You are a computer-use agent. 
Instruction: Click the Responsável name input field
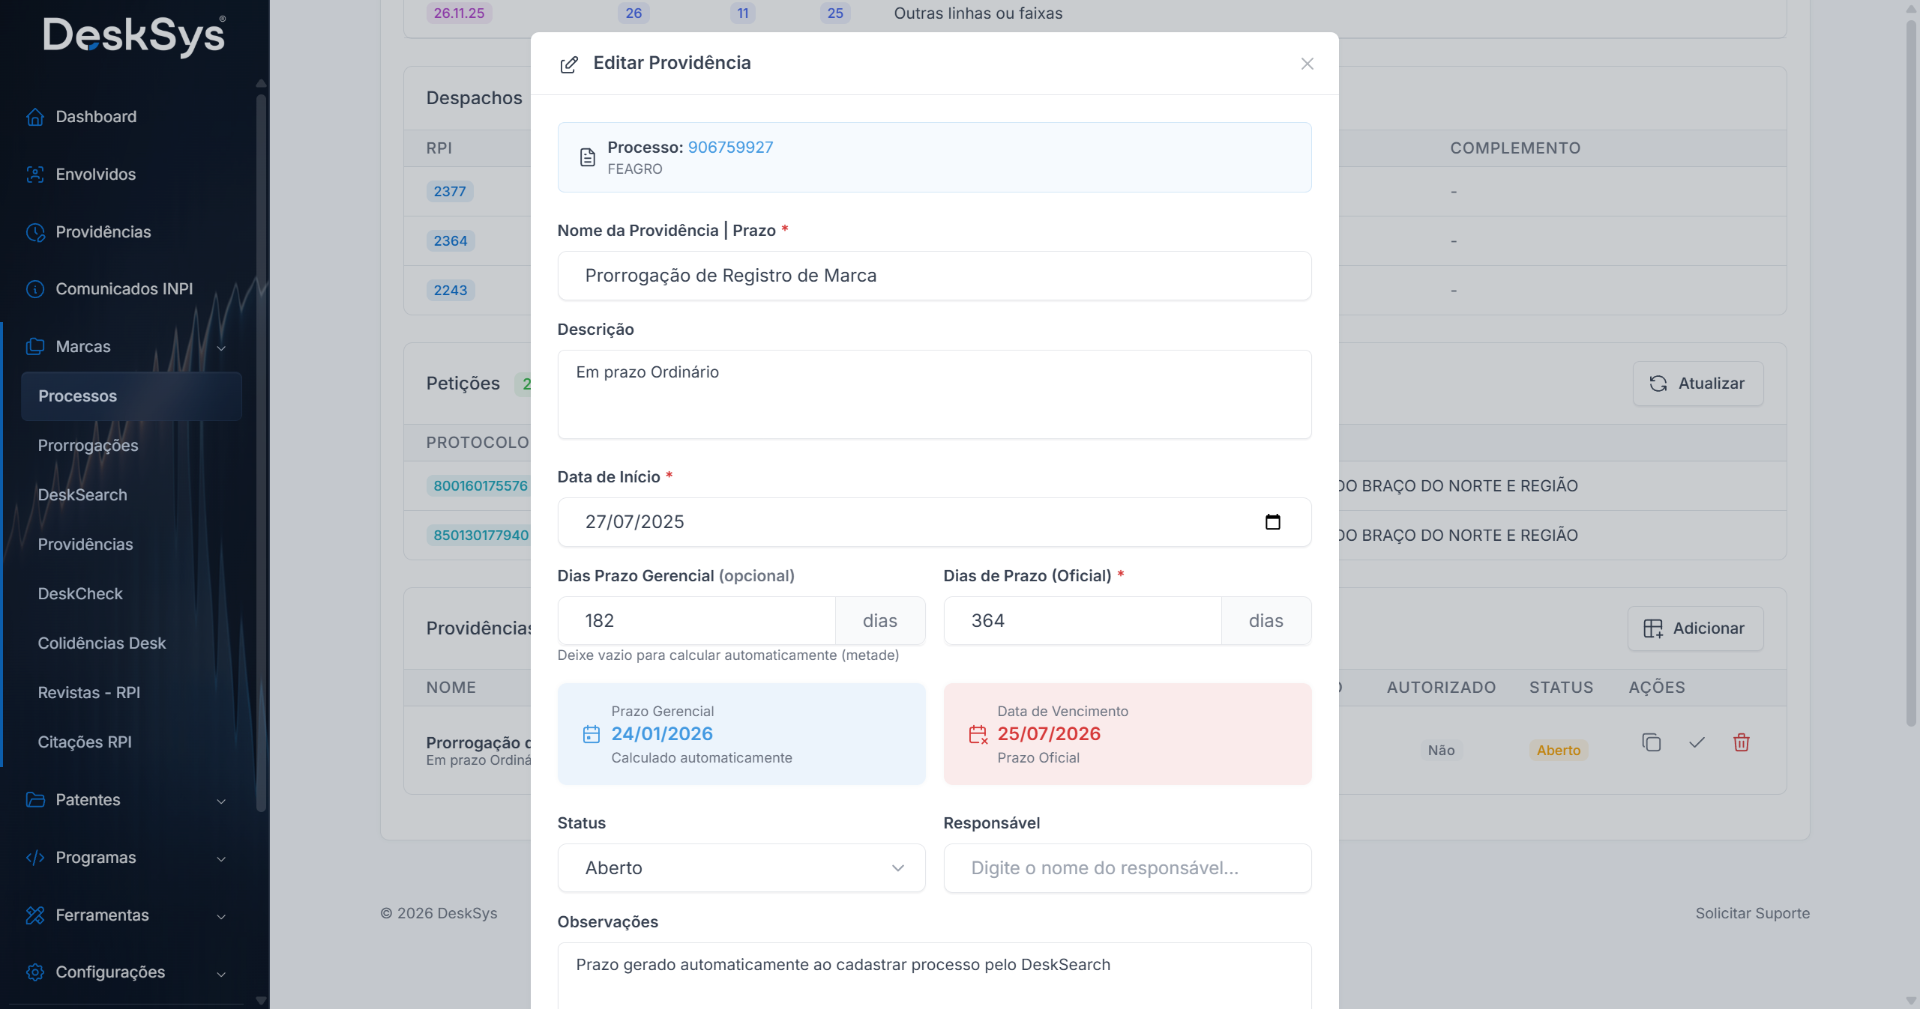coord(1127,868)
